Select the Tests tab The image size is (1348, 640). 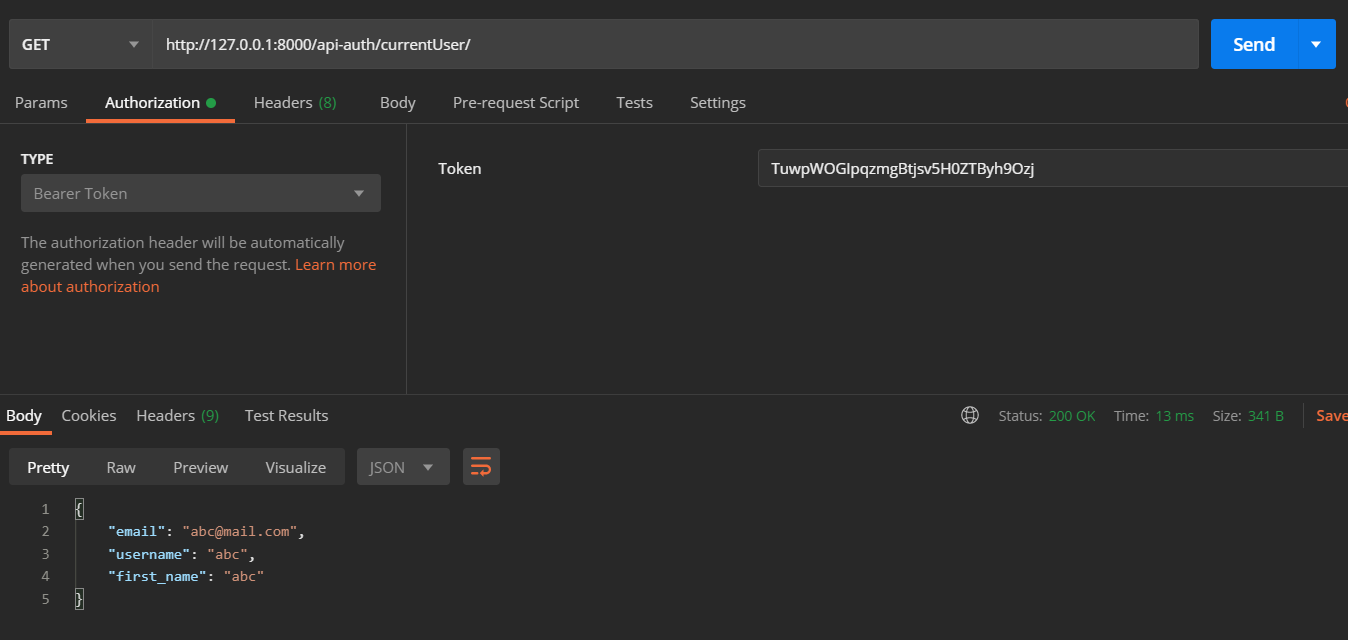634,103
